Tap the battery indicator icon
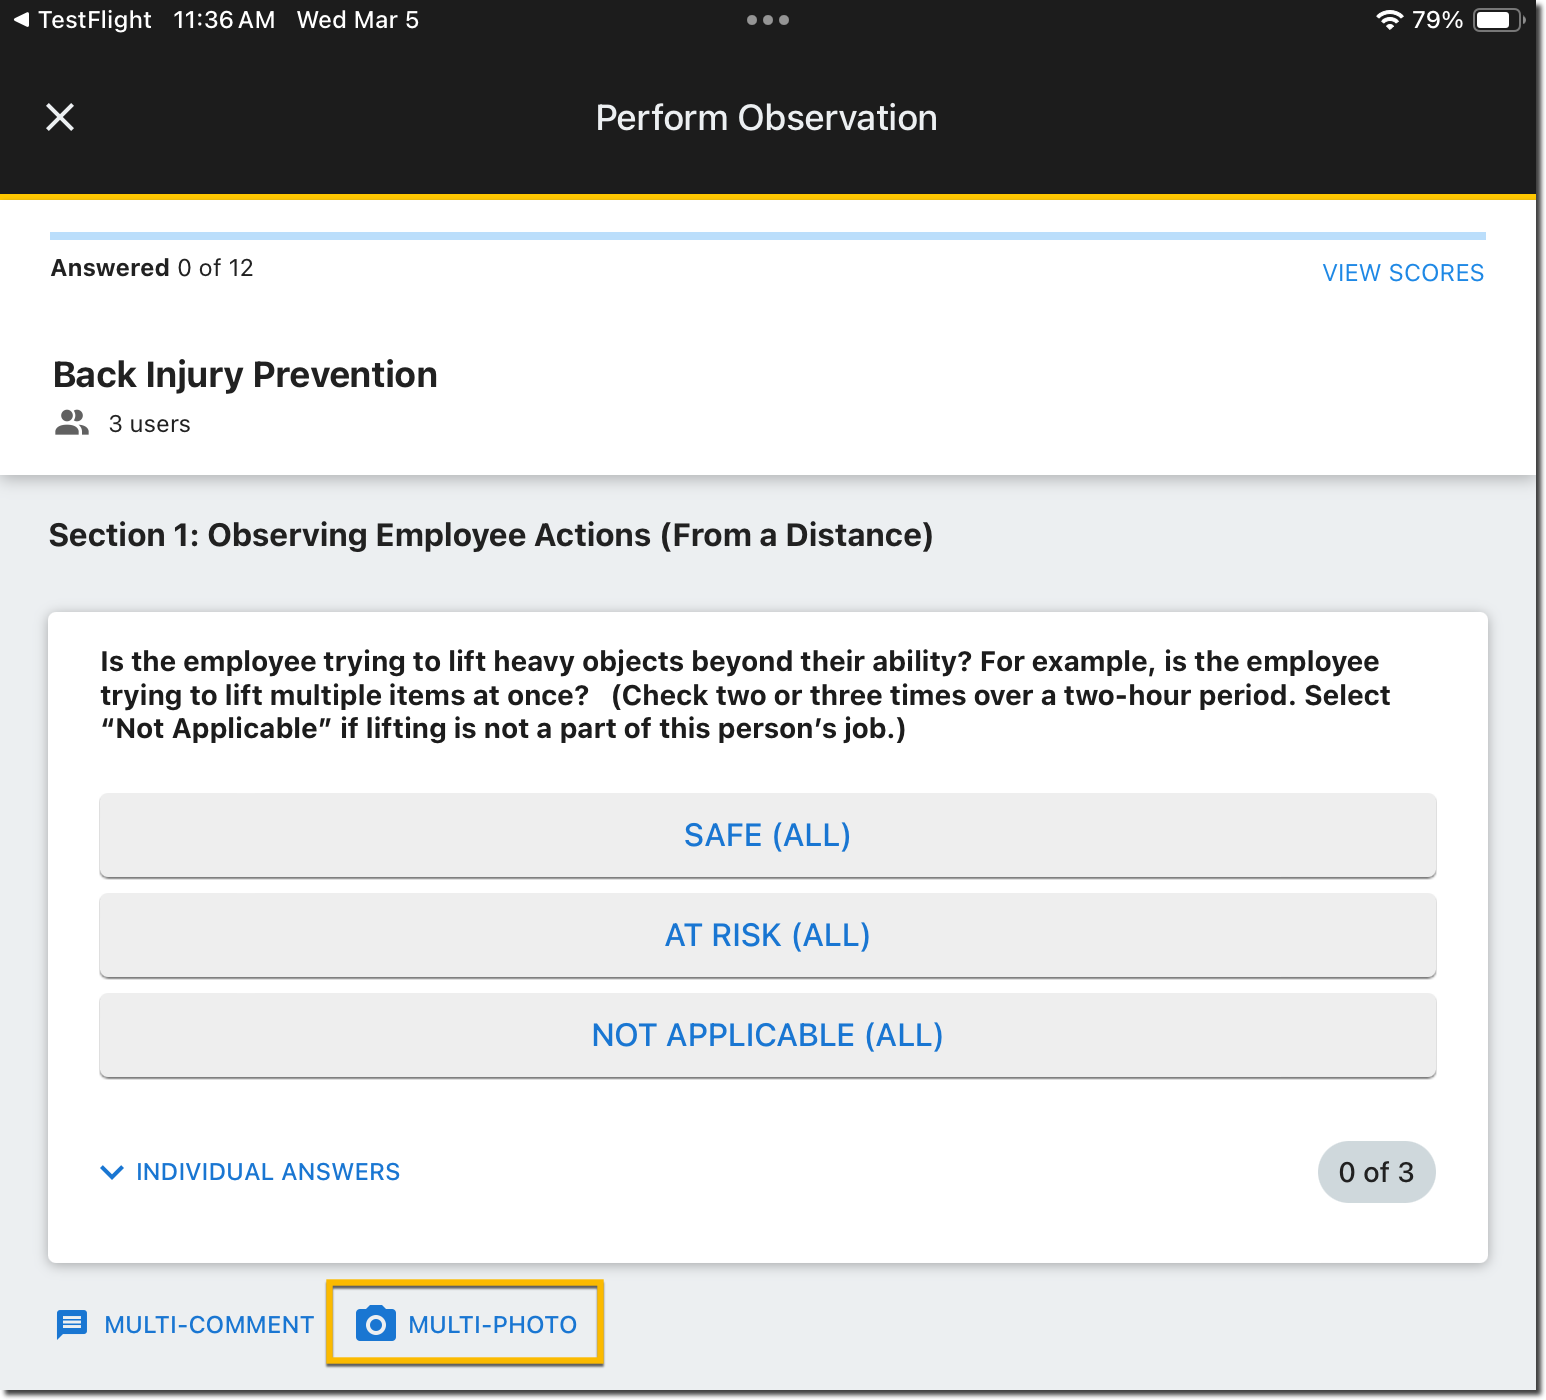1546x1400 pixels. click(x=1497, y=20)
